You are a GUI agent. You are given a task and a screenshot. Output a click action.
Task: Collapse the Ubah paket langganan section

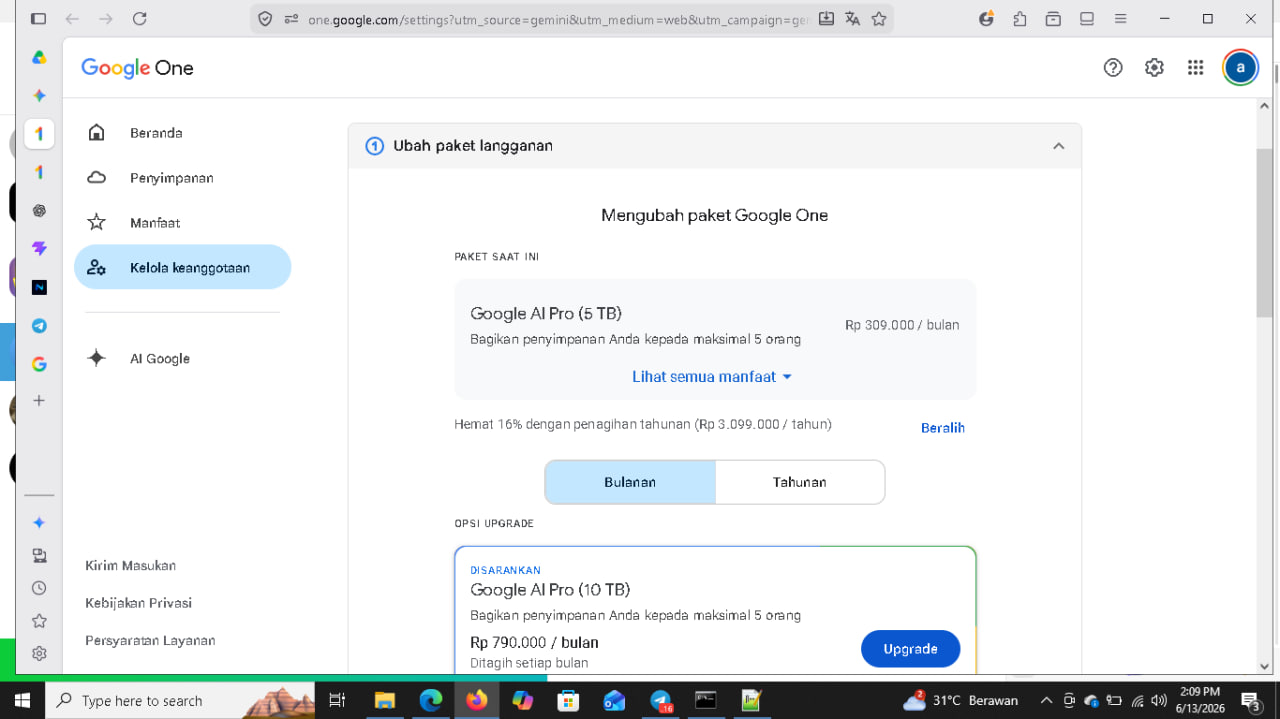coord(1058,146)
